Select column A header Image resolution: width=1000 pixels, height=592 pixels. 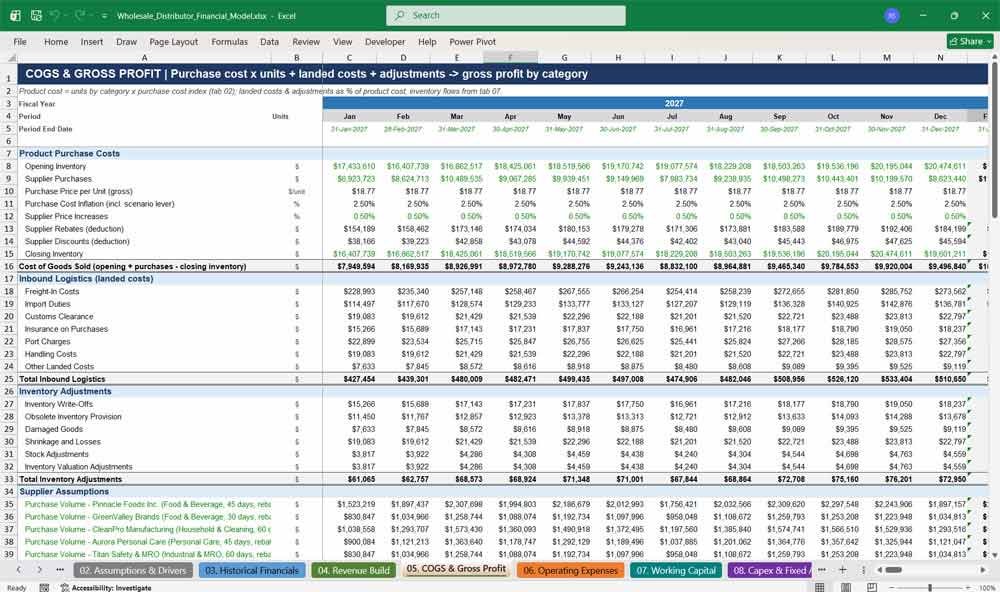144,57
